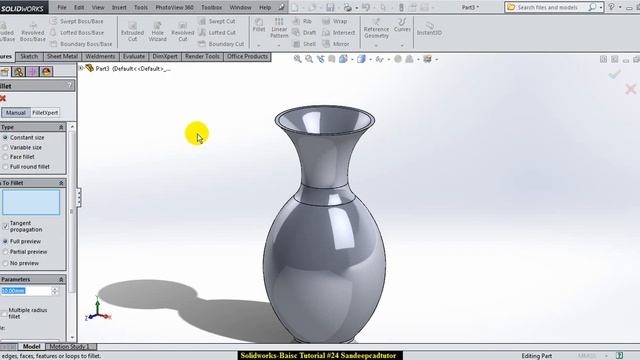Open the Insert menu
The image size is (640, 360).
119,7
